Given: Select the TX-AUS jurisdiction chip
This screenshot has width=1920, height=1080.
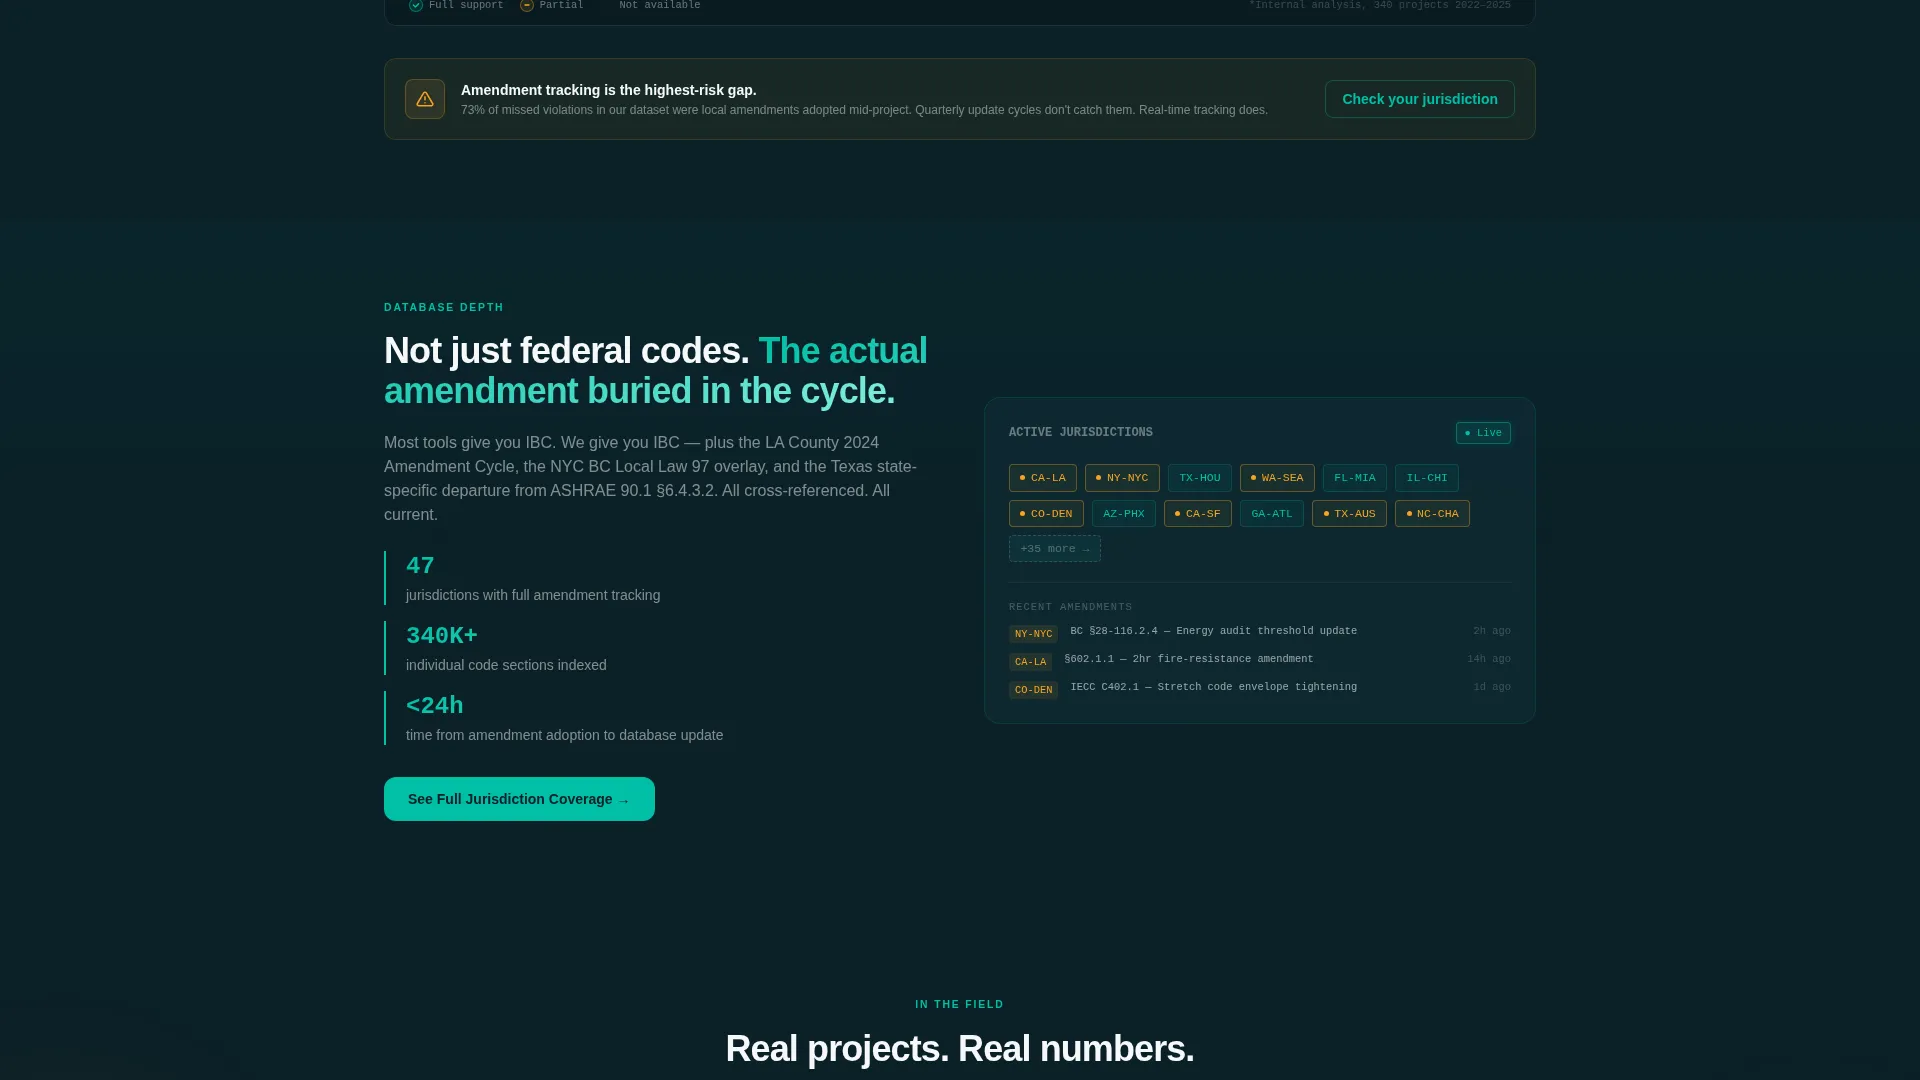Looking at the screenshot, I should click(1349, 514).
